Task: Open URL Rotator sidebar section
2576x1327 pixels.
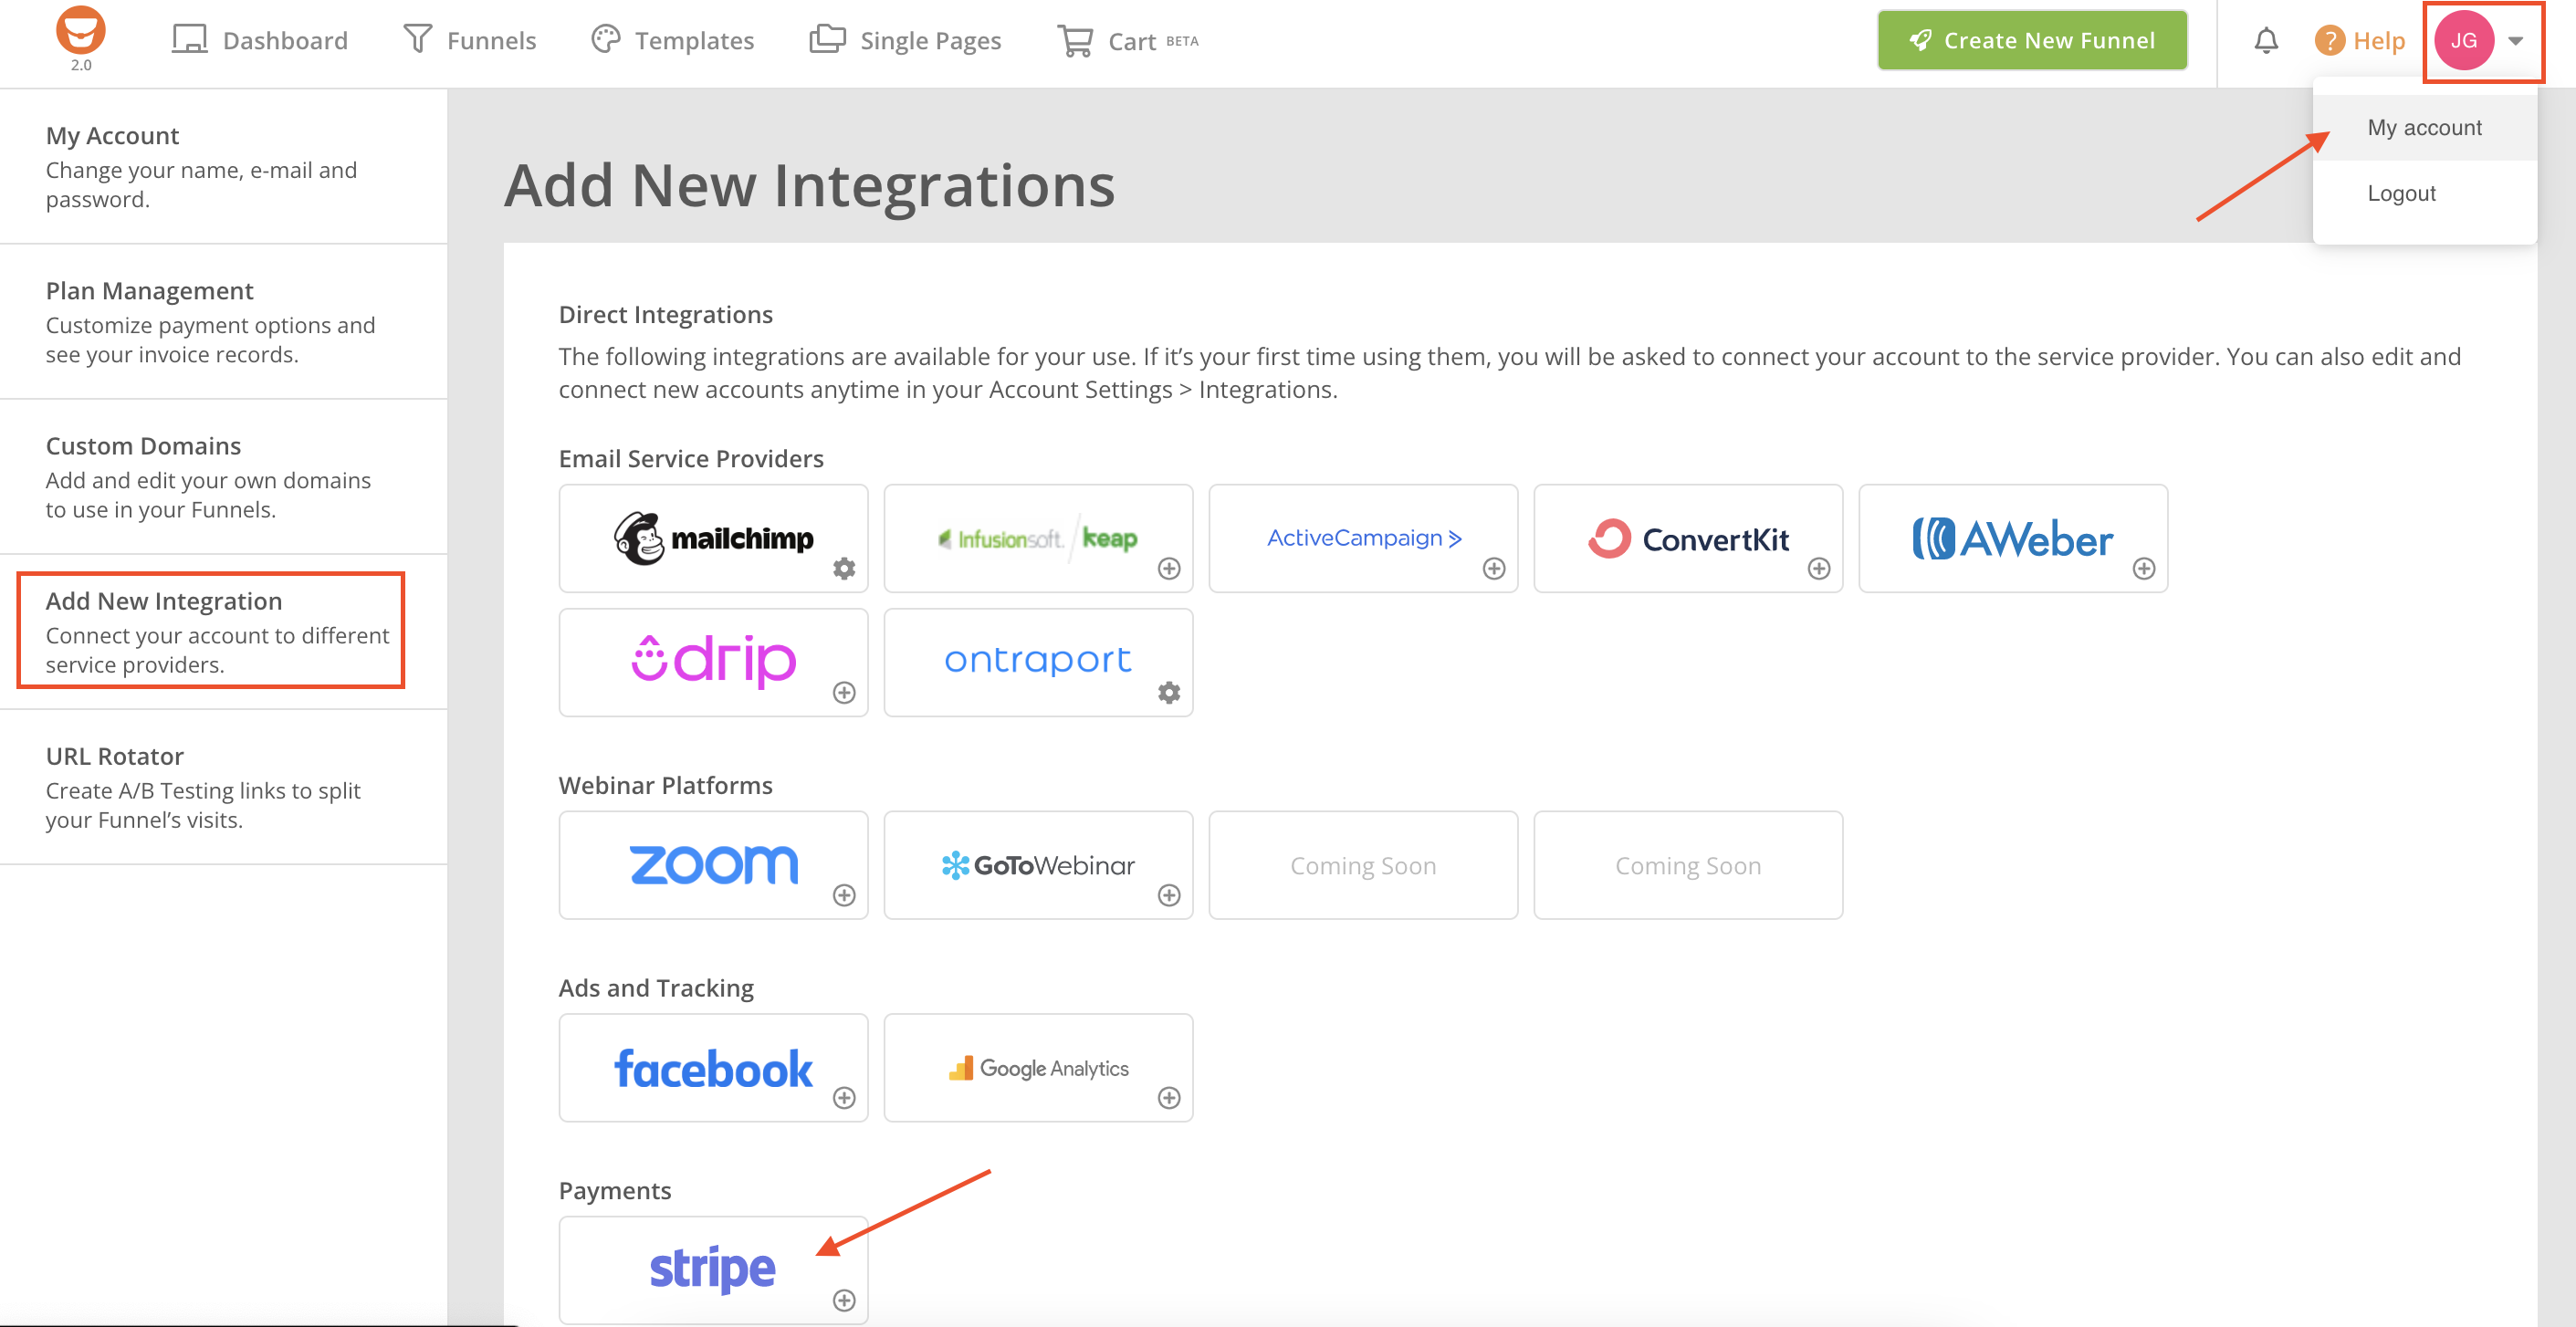Action: pyautogui.click(x=114, y=756)
